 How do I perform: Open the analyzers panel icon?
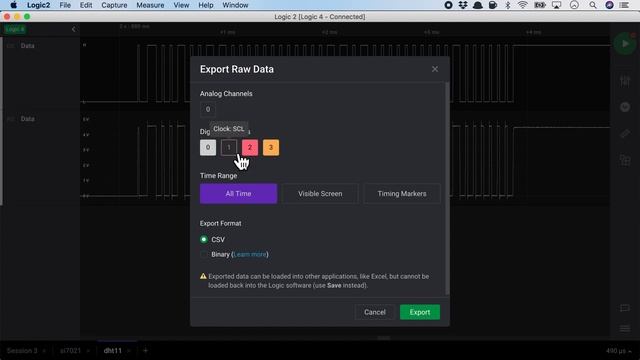[x=624, y=107]
